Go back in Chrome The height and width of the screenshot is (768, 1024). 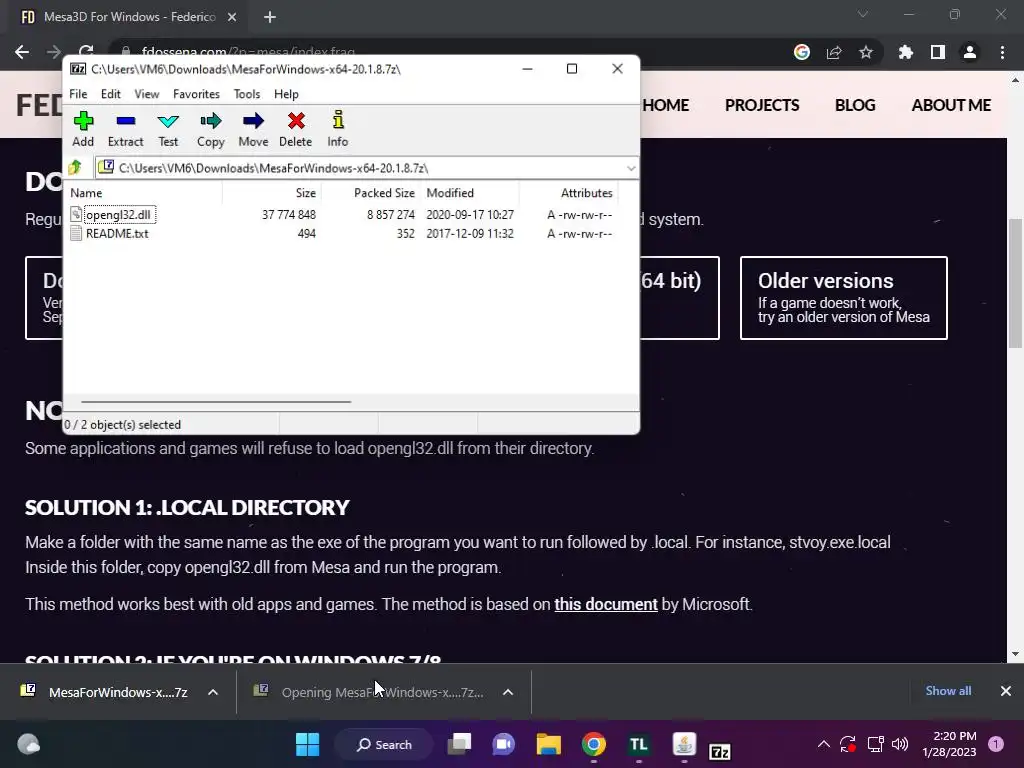pos(22,52)
